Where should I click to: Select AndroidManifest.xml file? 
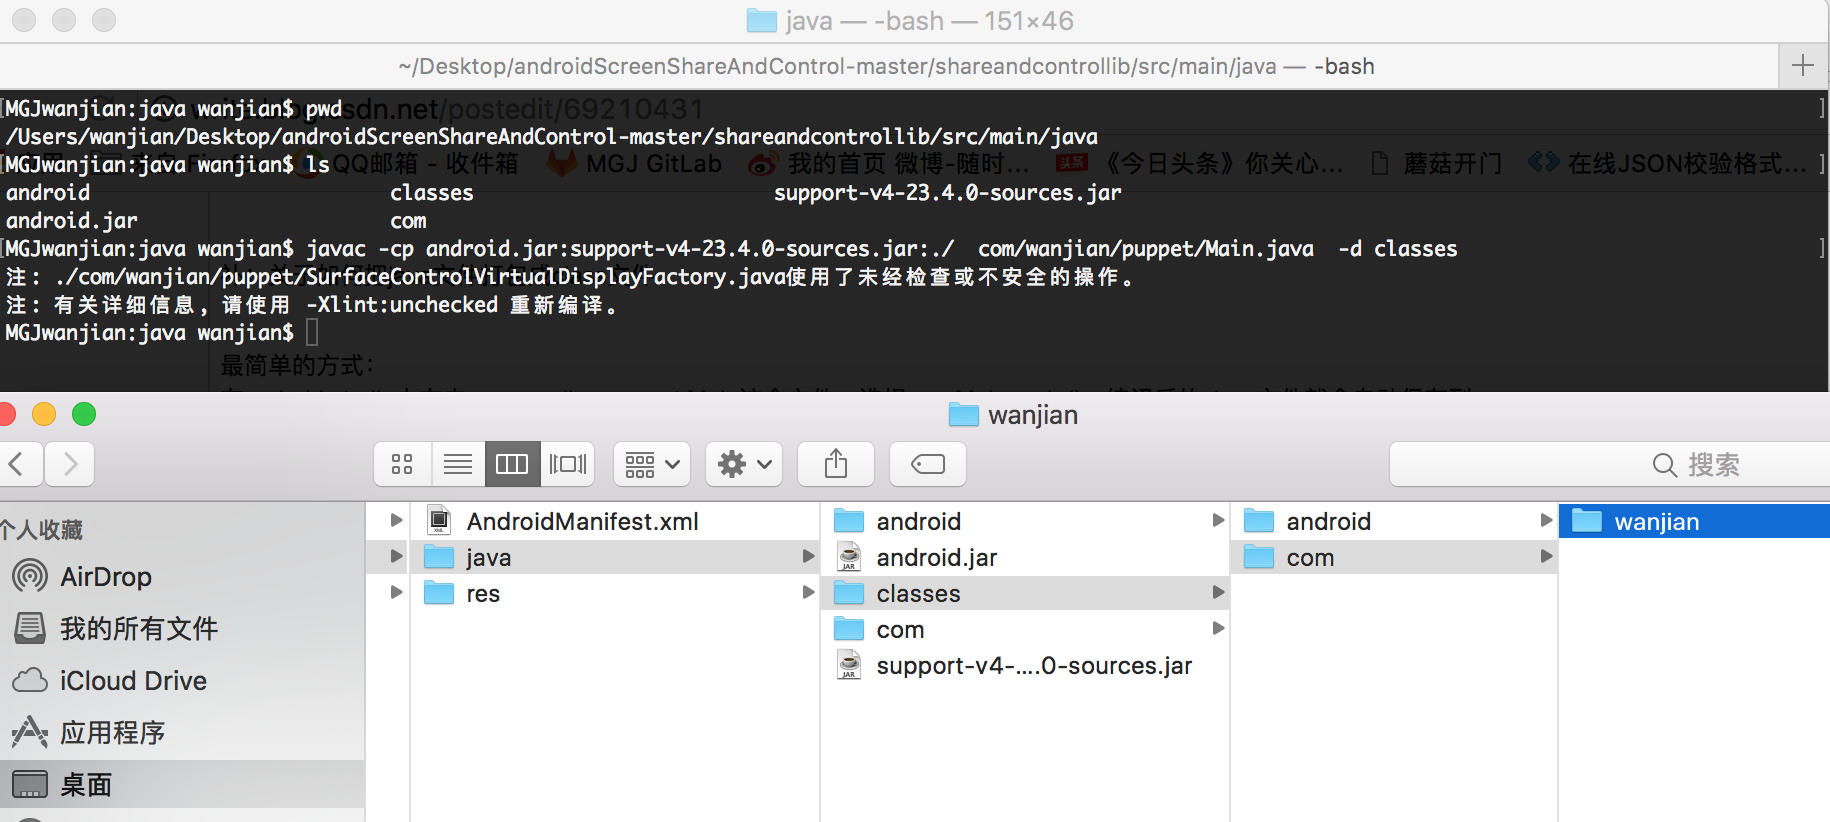(x=582, y=522)
